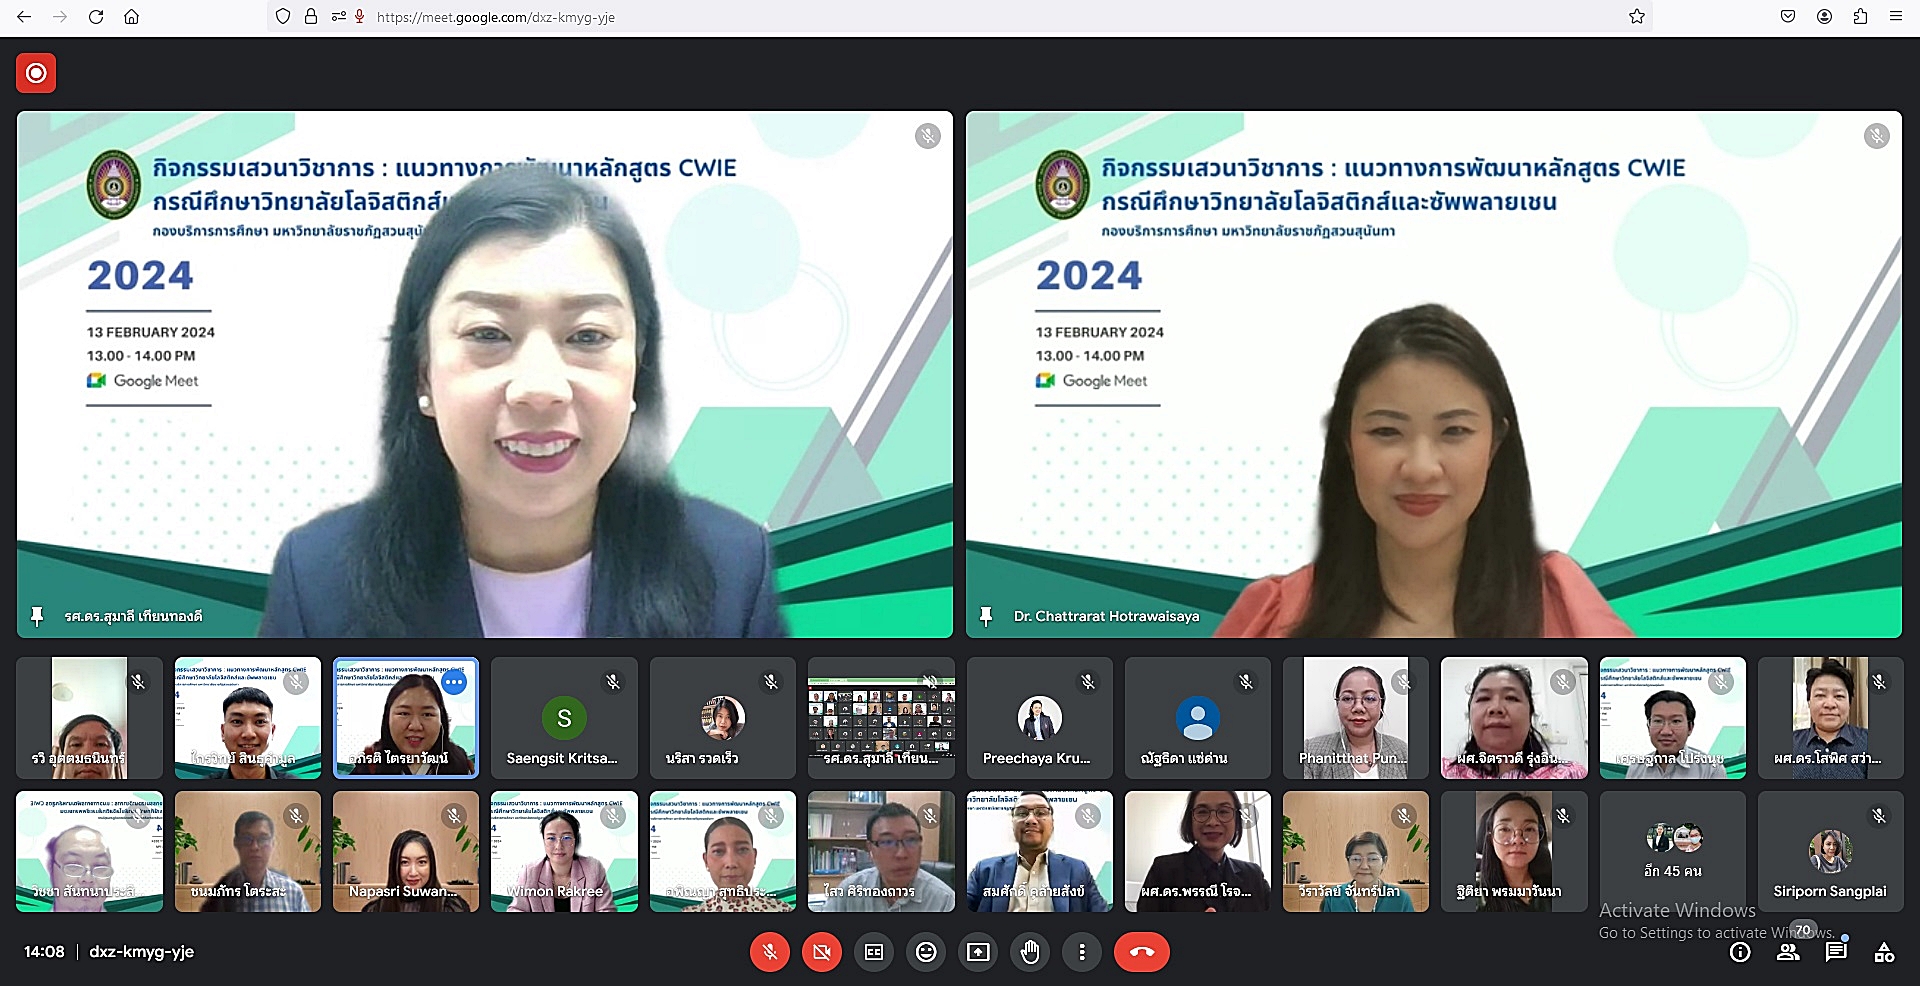Unmute the microphone in bottom toolbar

point(769,952)
